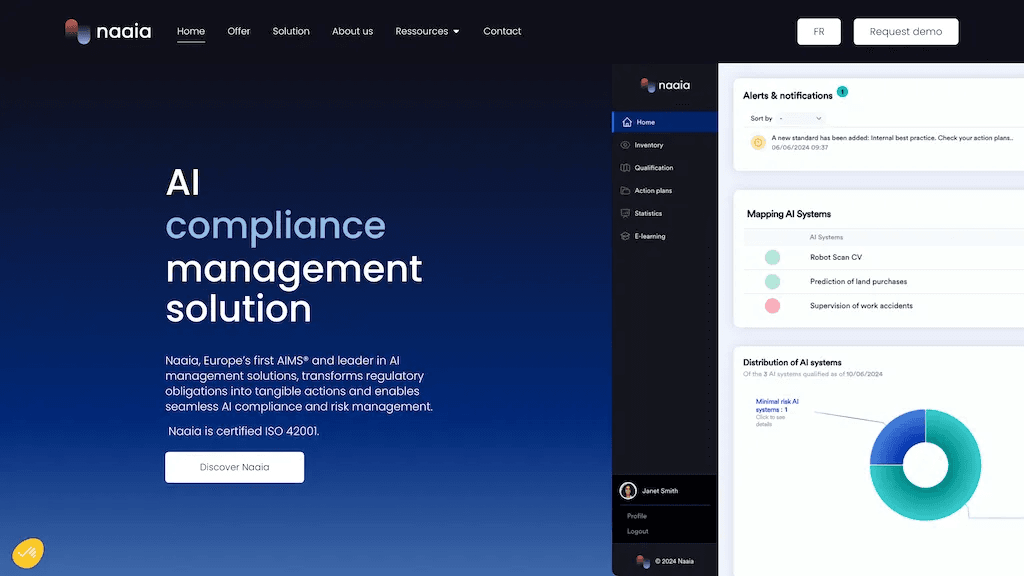Click the yellow double-check badge icon
Screen dimensions: 1024x576
[x=28, y=552]
